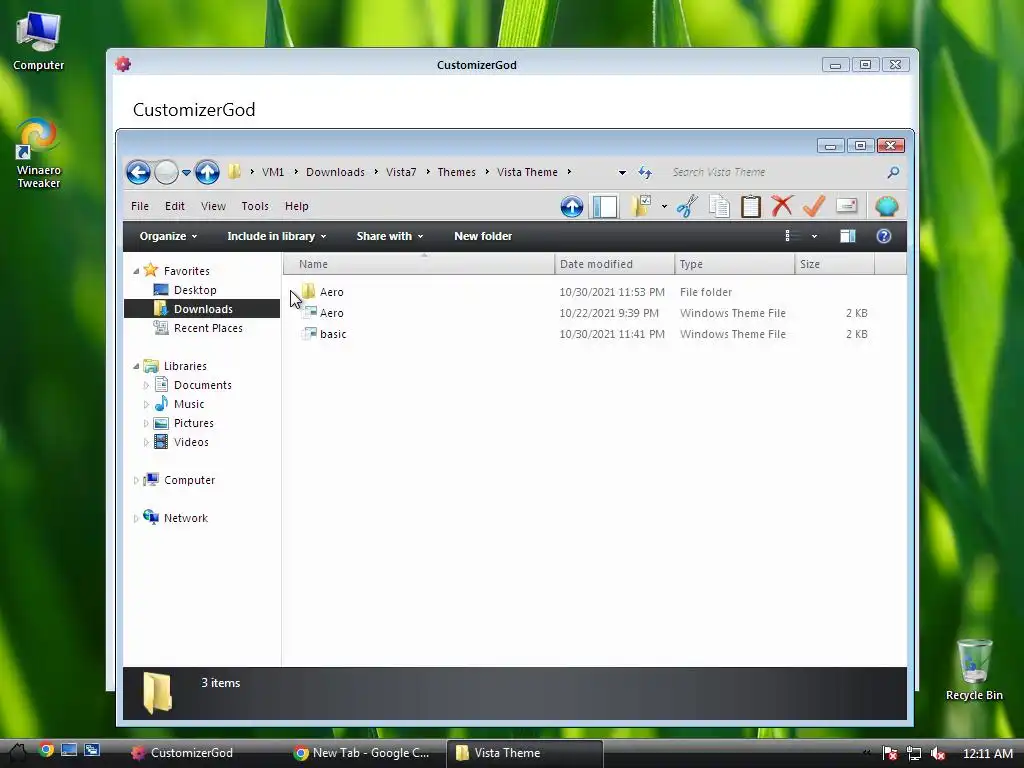The height and width of the screenshot is (768, 1024).
Task: Sort by the Size column header
Action: coord(834,264)
